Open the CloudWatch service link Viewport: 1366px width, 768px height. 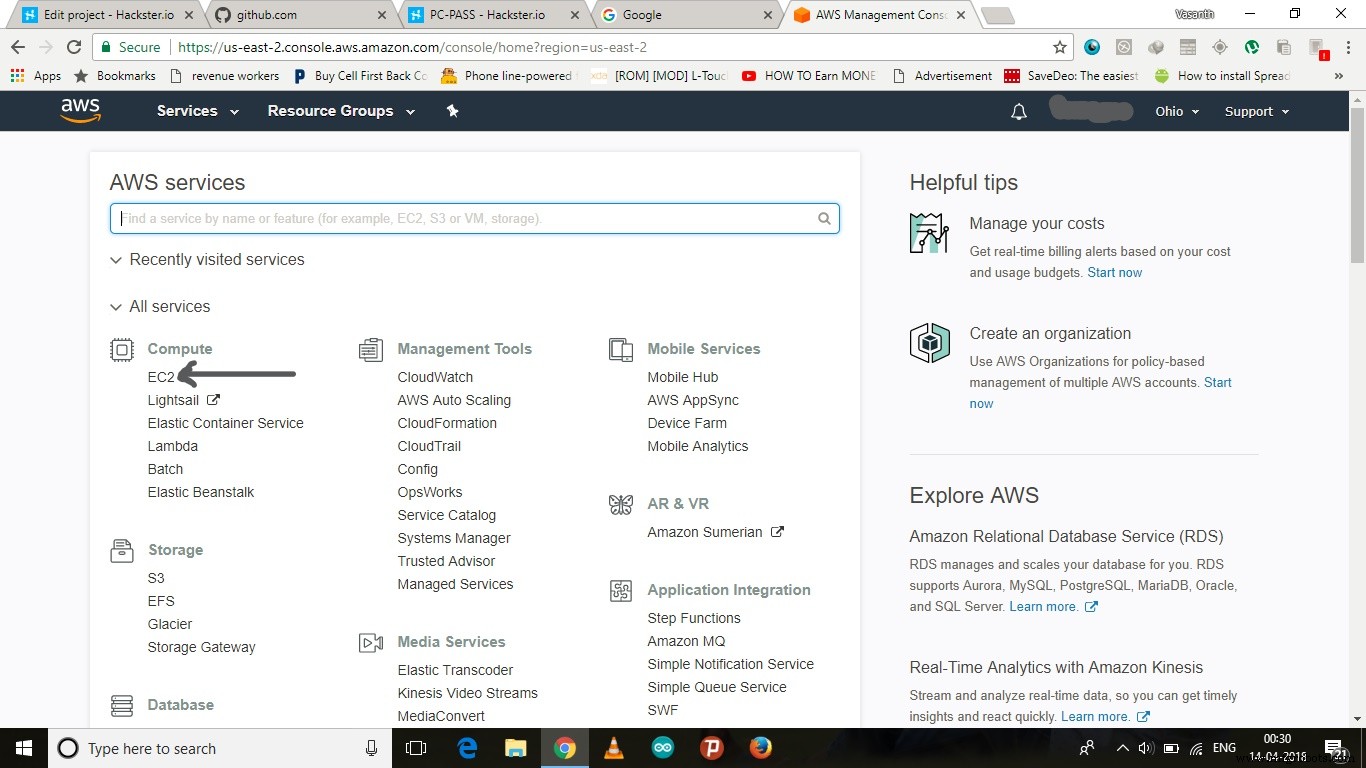point(435,377)
